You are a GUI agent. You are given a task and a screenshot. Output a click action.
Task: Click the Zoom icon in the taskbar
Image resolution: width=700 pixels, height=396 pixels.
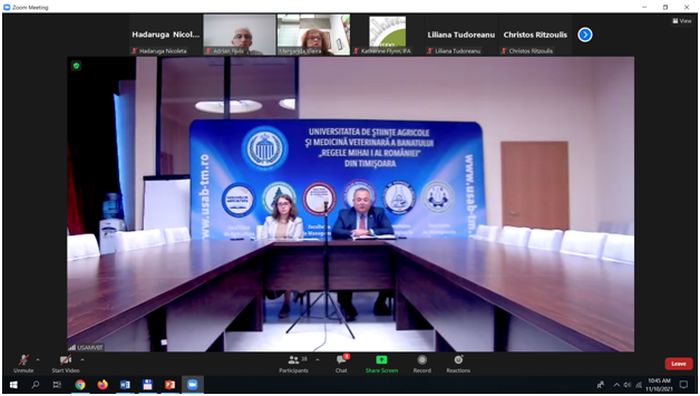[192, 384]
